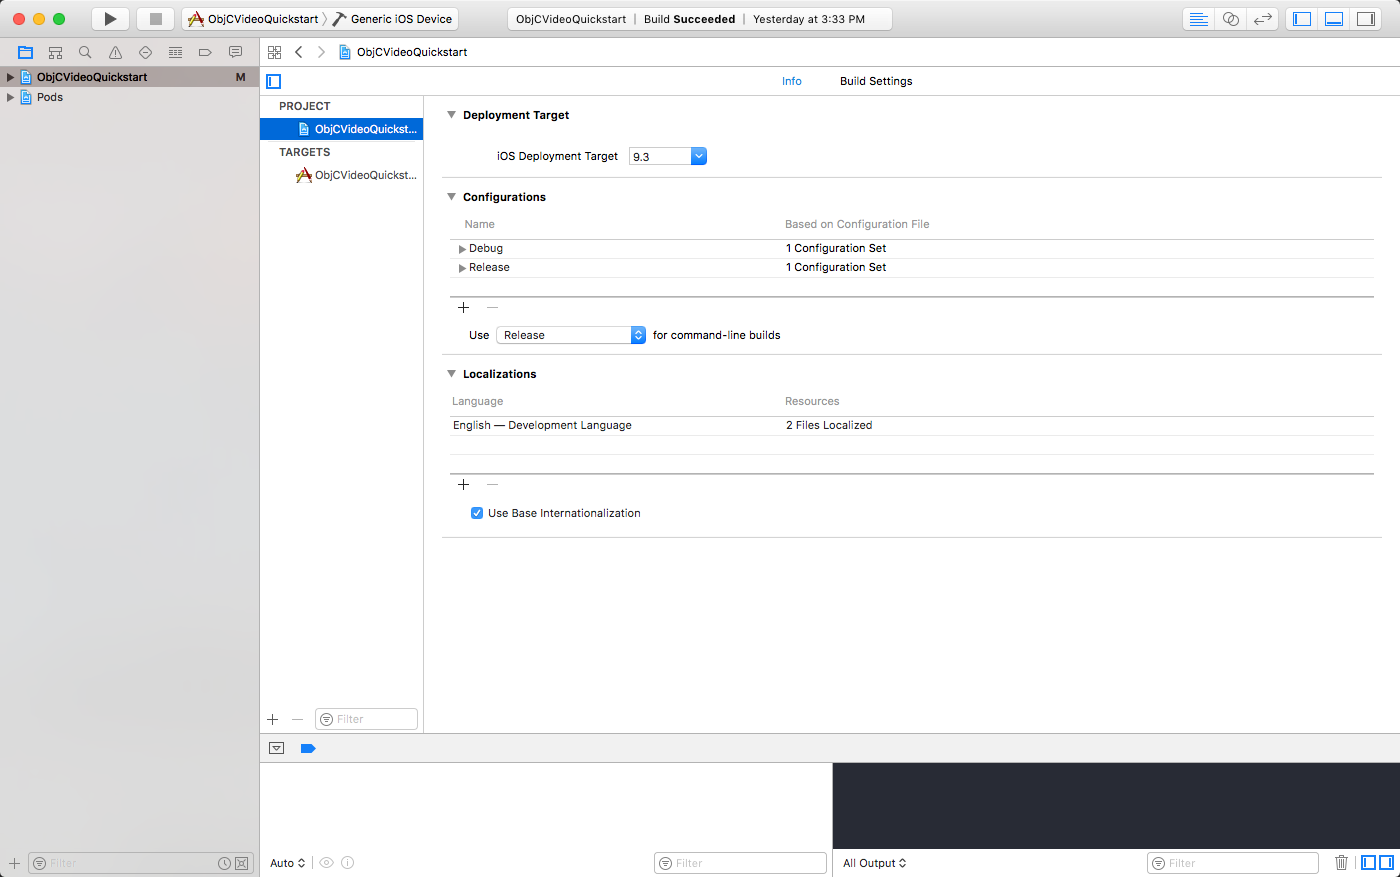Show the Assistant editor
This screenshot has width=1400, height=877.
[1231, 19]
